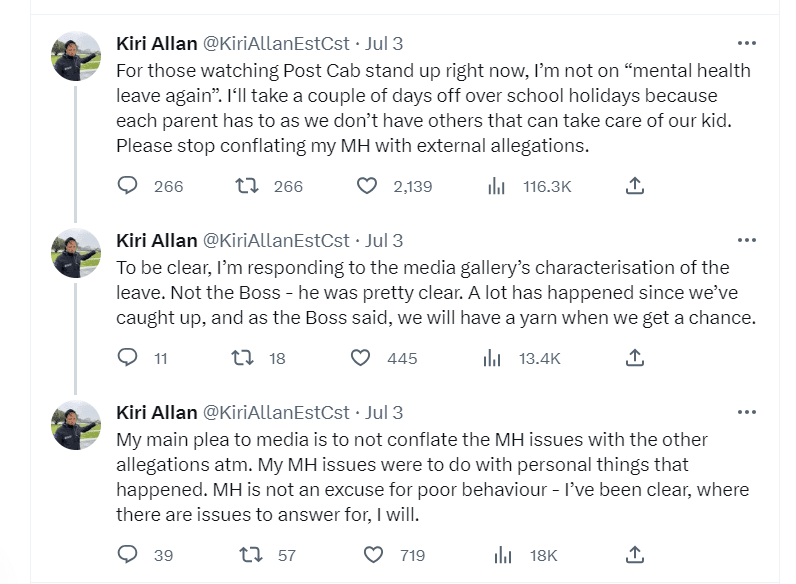796x584 pixels.
Task: View analytics showing 116.3K views
Action: click(496, 186)
